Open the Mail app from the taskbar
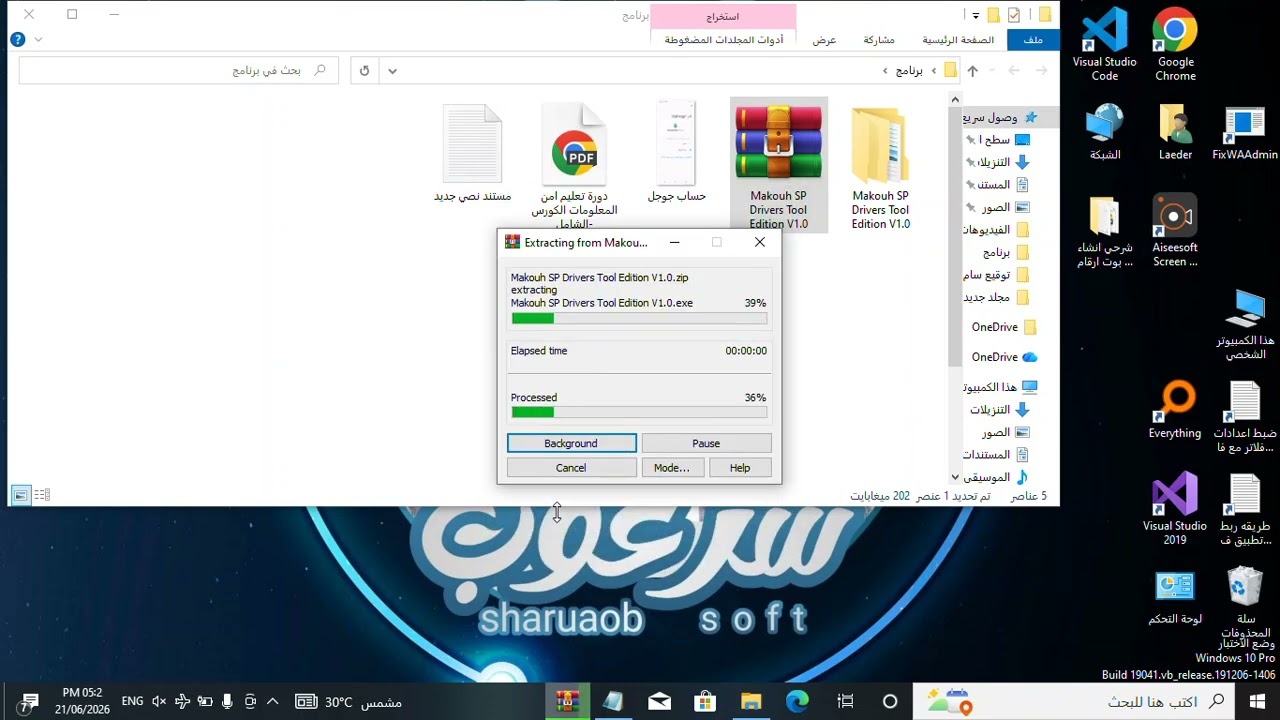 (659, 701)
